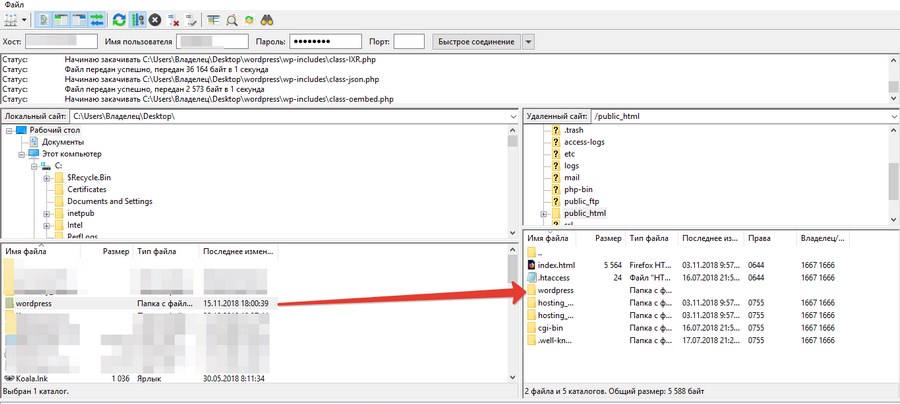Open the filename filters icon
Screen dimensions: 900x404
[x=213, y=19]
